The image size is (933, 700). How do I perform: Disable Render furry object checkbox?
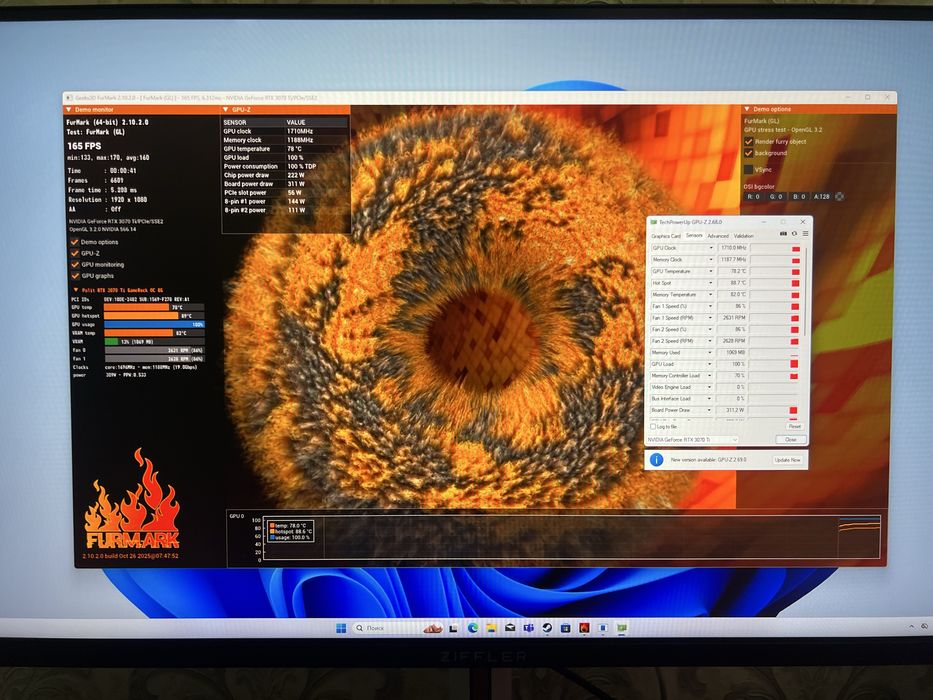tap(749, 142)
